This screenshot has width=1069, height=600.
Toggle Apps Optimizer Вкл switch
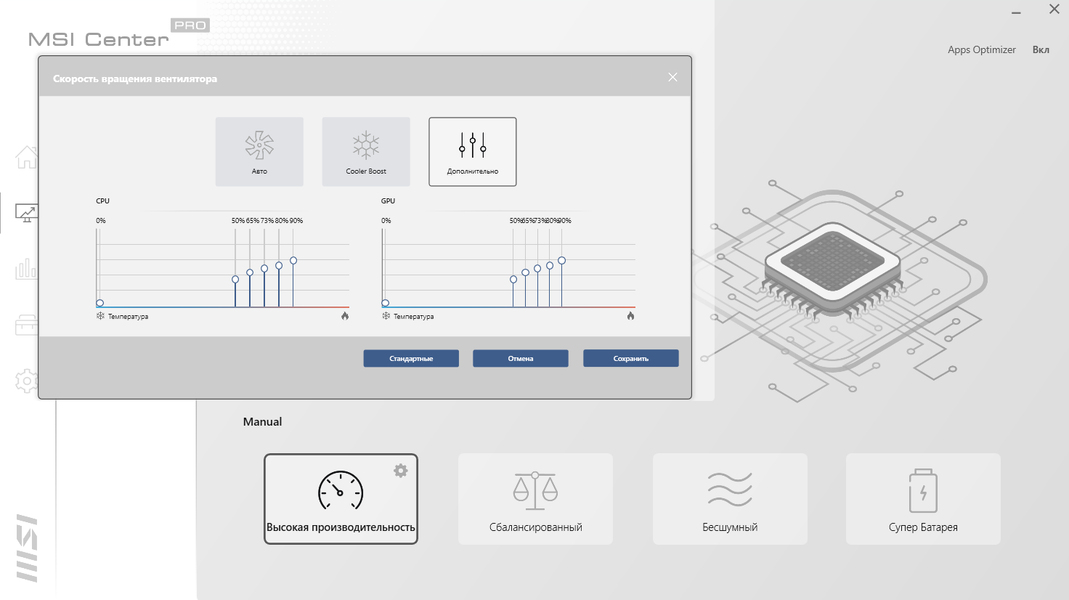[1040, 50]
